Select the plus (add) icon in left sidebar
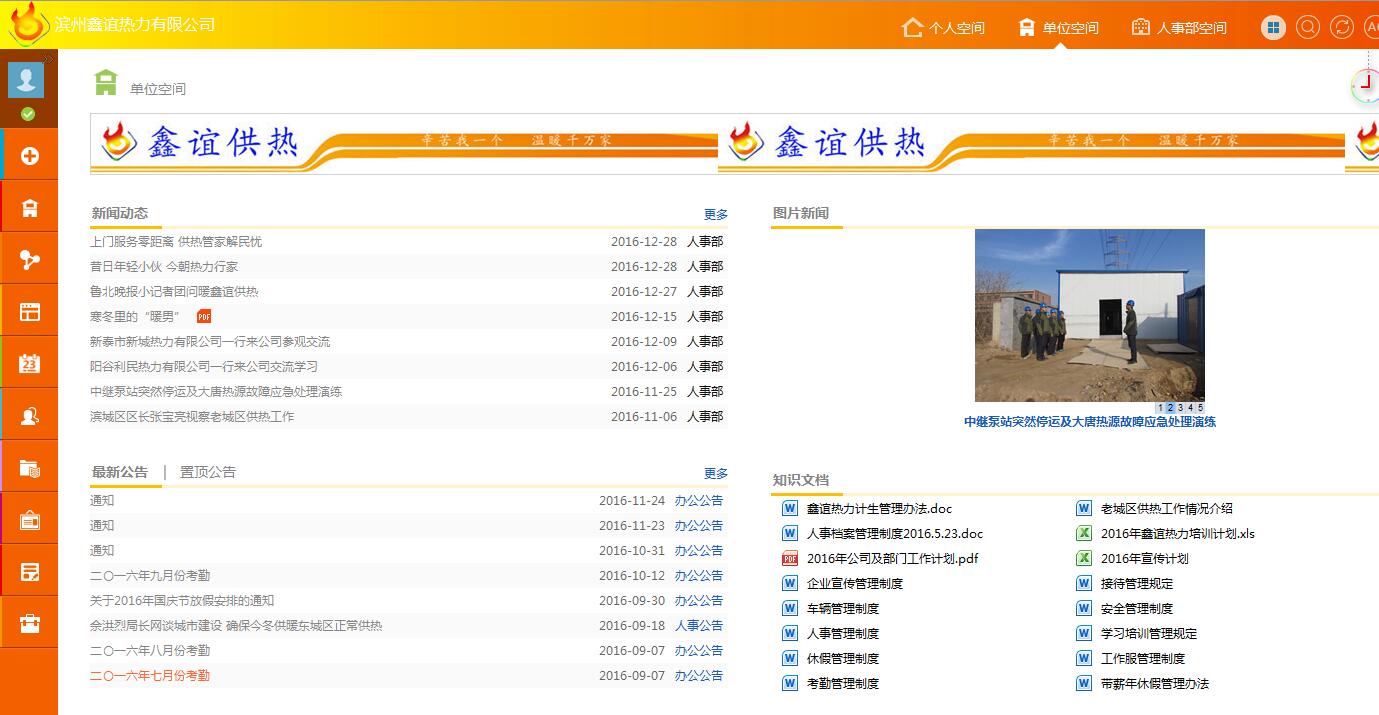This screenshot has height=715, width=1379. tap(27, 155)
